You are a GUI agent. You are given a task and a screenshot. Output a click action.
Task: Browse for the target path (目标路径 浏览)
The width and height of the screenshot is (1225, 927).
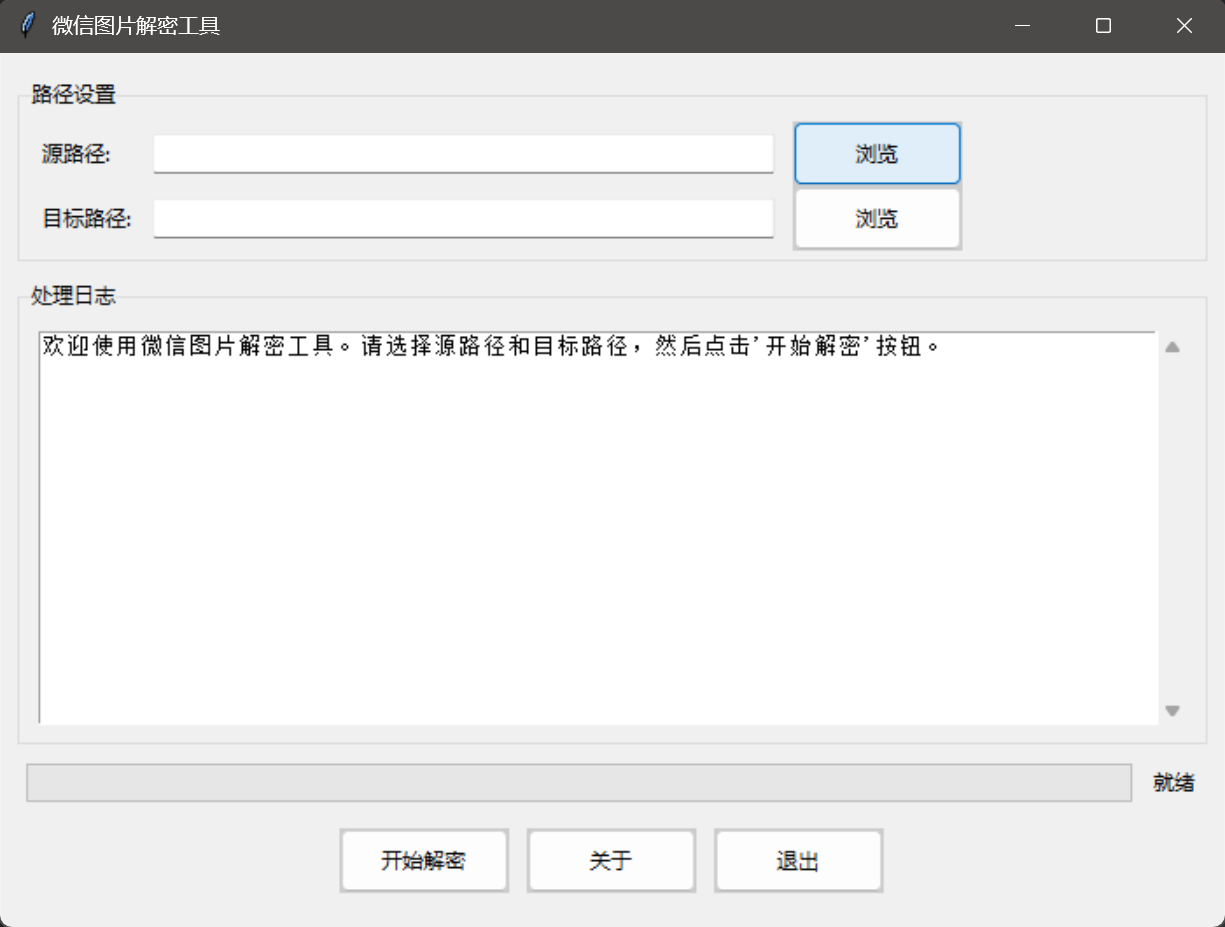coord(877,219)
